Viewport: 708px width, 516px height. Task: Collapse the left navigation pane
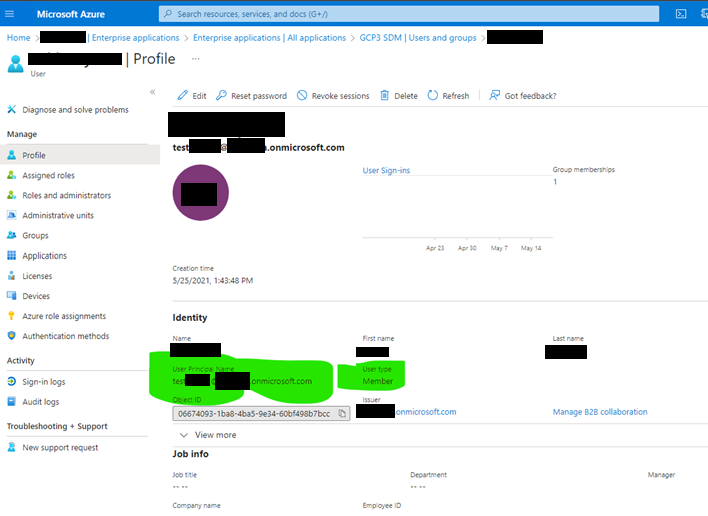point(153,92)
